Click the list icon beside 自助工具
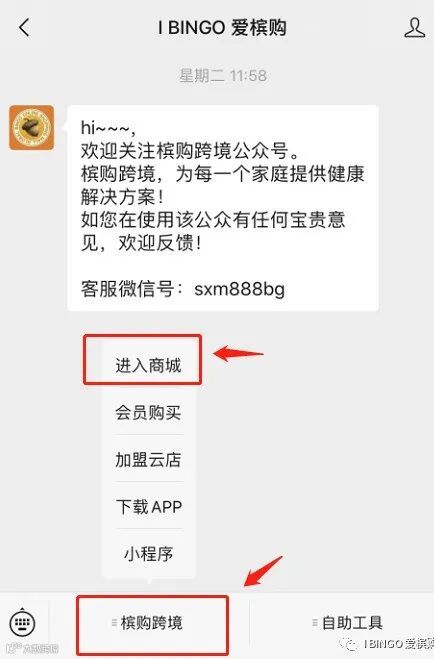The image size is (434, 659). point(315,622)
